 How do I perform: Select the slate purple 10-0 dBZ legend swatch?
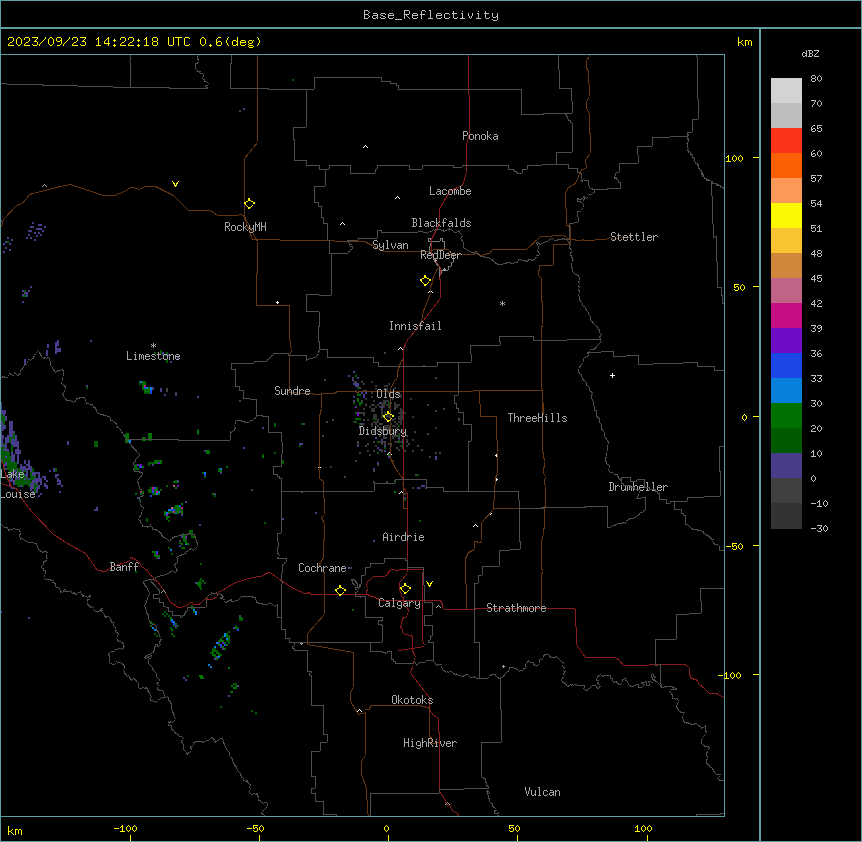786,466
